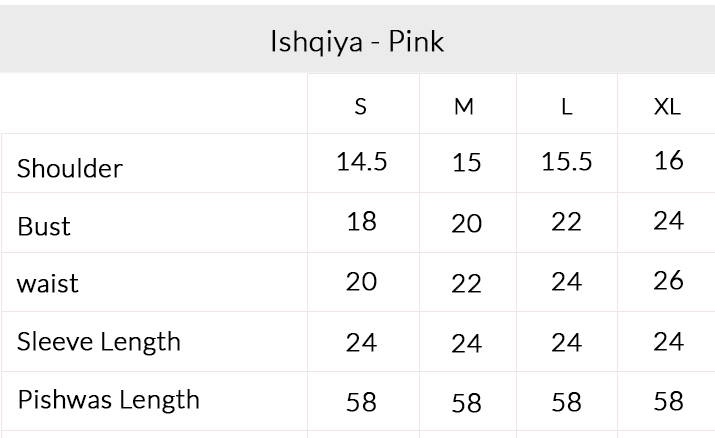Viewport: 715px width, 438px height.
Task: Click the Shoulder row label
Action: coord(69,168)
